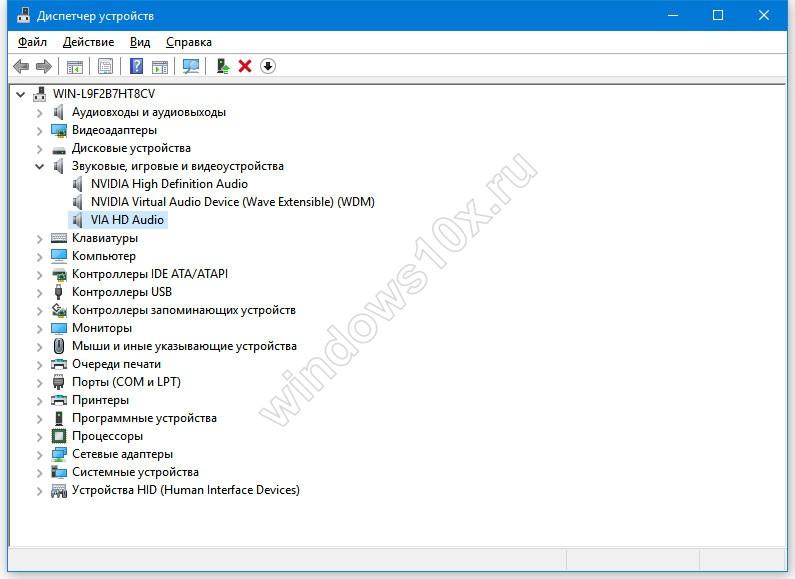Open the Файл menu
Screen dimensions: 795x579
32,42
